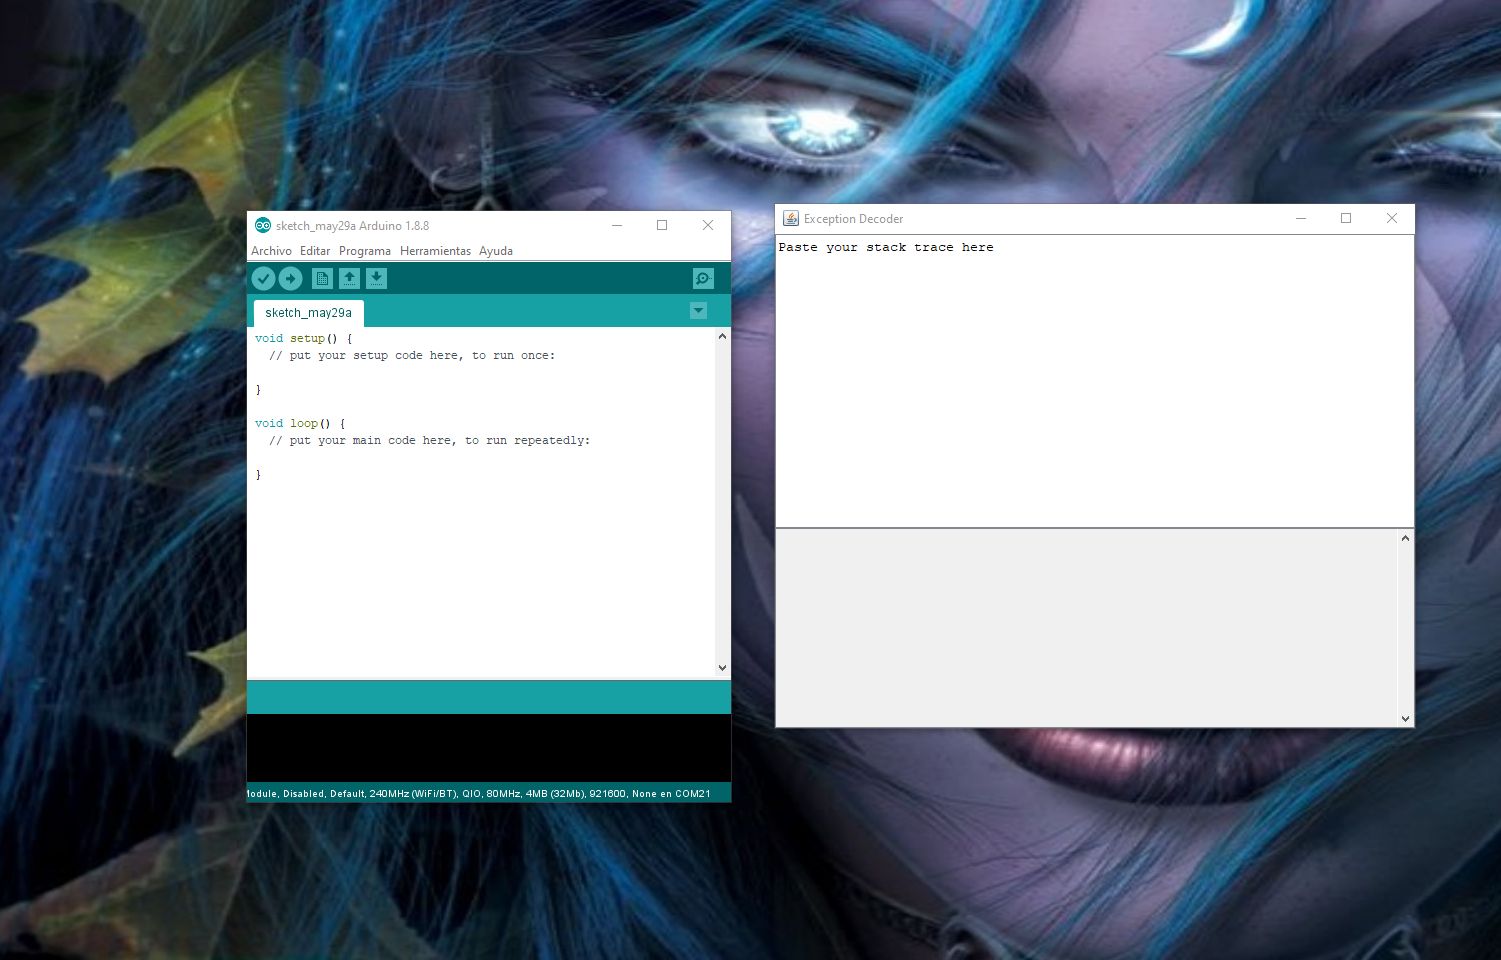Click the Upload arrow icon
1501x960 pixels.
291,278
